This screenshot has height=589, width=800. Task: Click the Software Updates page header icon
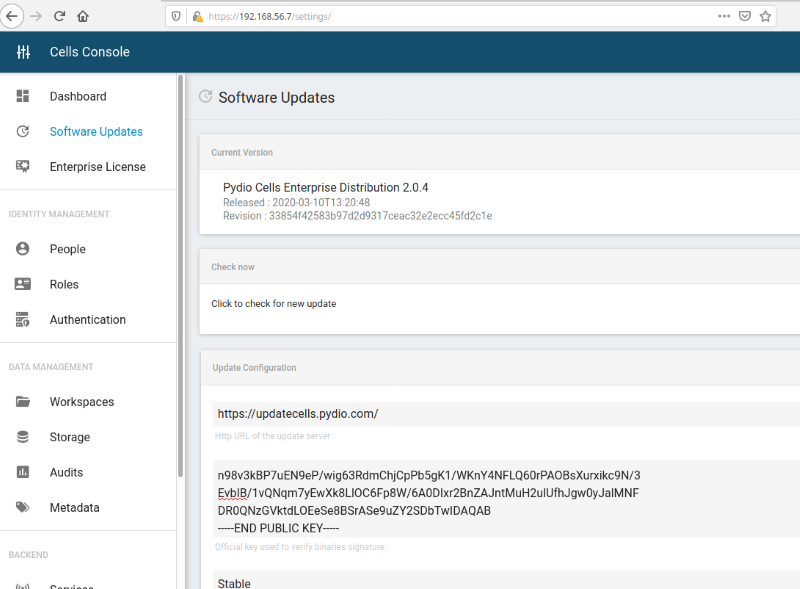(206, 96)
